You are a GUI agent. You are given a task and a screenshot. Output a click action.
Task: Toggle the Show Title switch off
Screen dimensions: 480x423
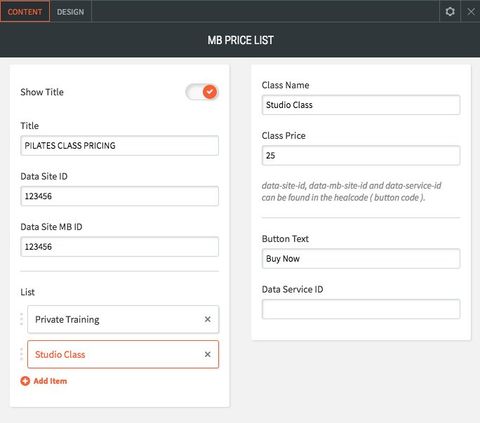(x=202, y=92)
